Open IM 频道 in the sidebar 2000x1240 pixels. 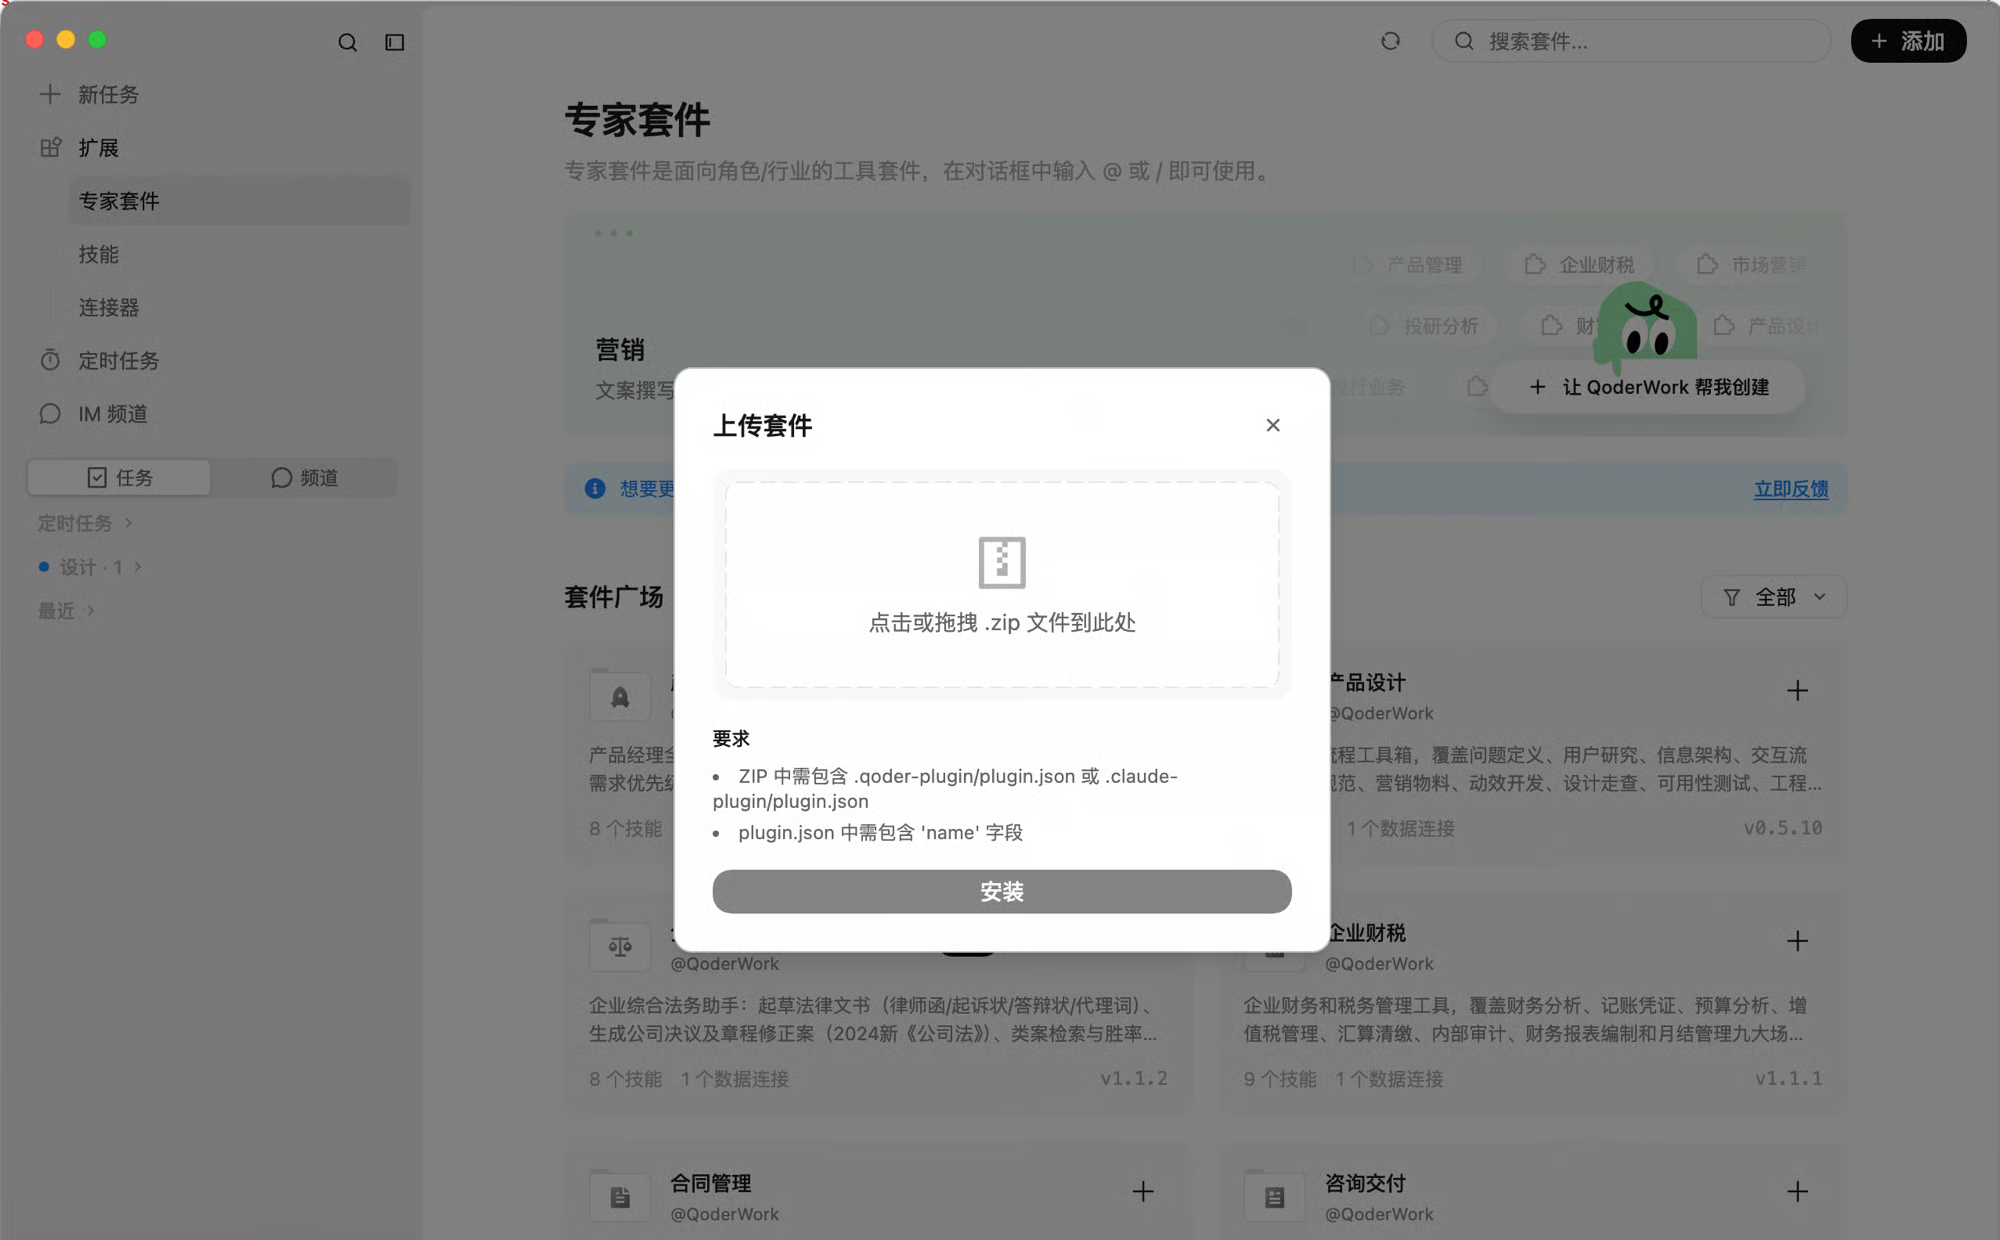pyautogui.click(x=112, y=414)
